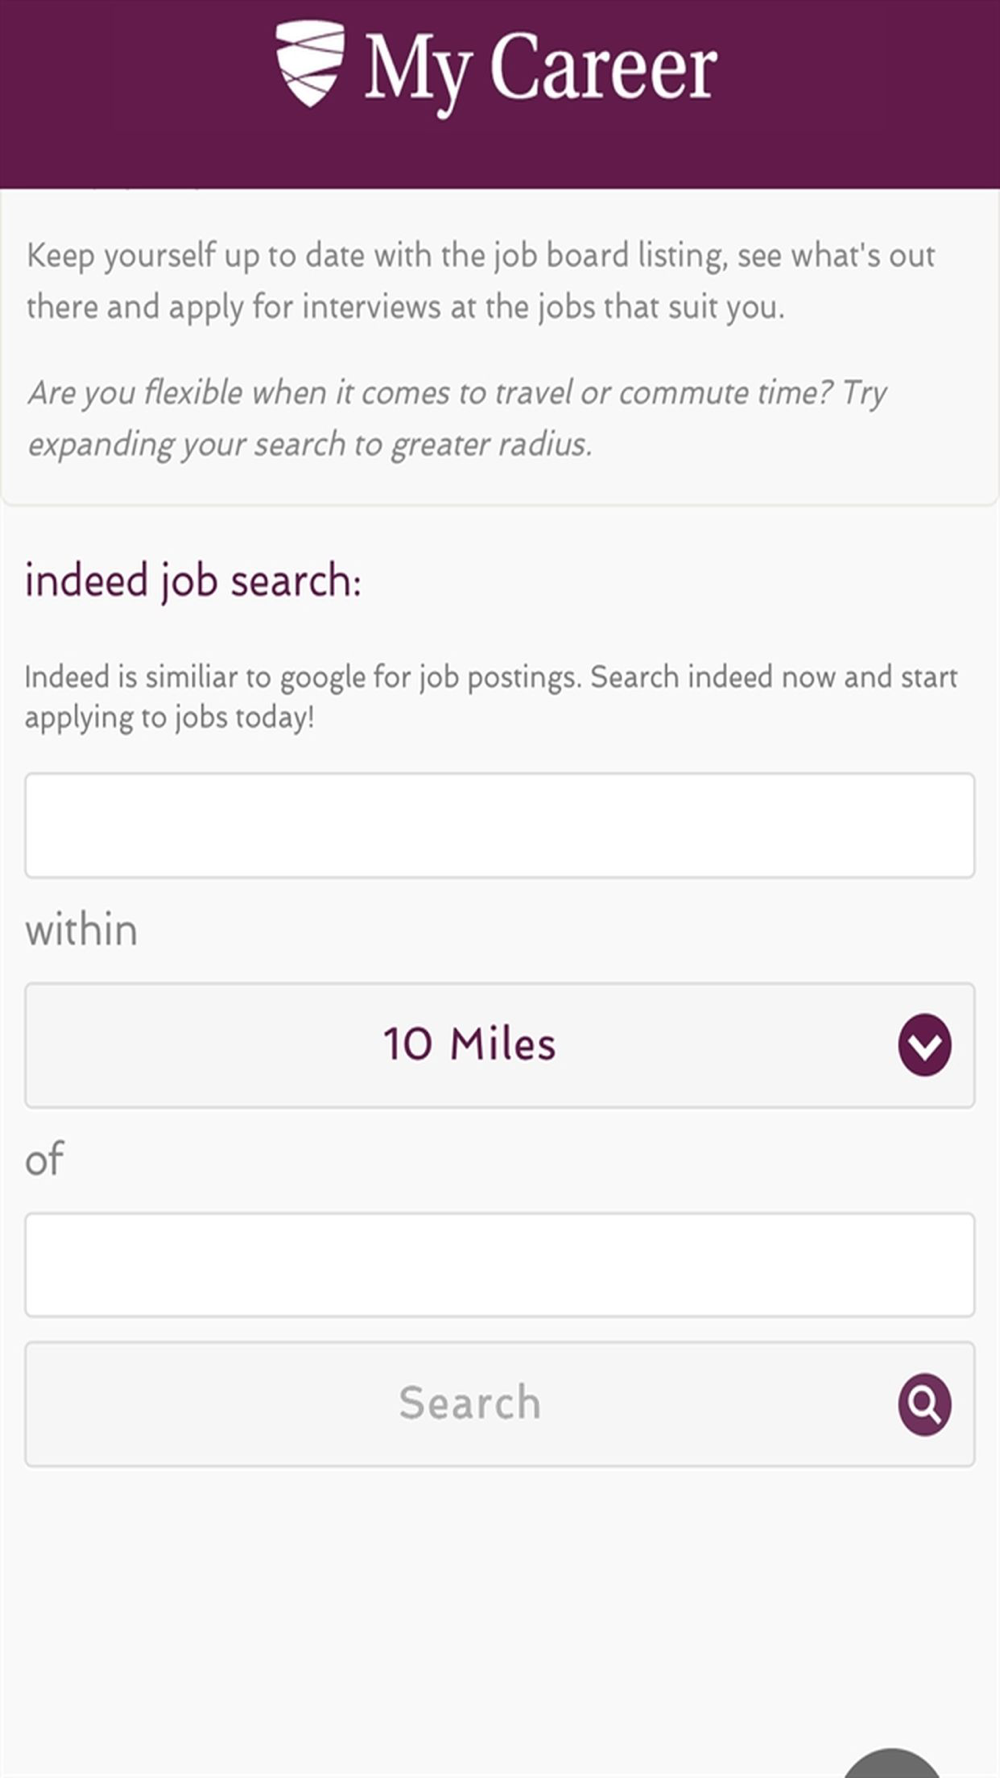This screenshot has height=1778, width=1000.
Task: Click the shield logo in the header
Action: (x=310, y=63)
